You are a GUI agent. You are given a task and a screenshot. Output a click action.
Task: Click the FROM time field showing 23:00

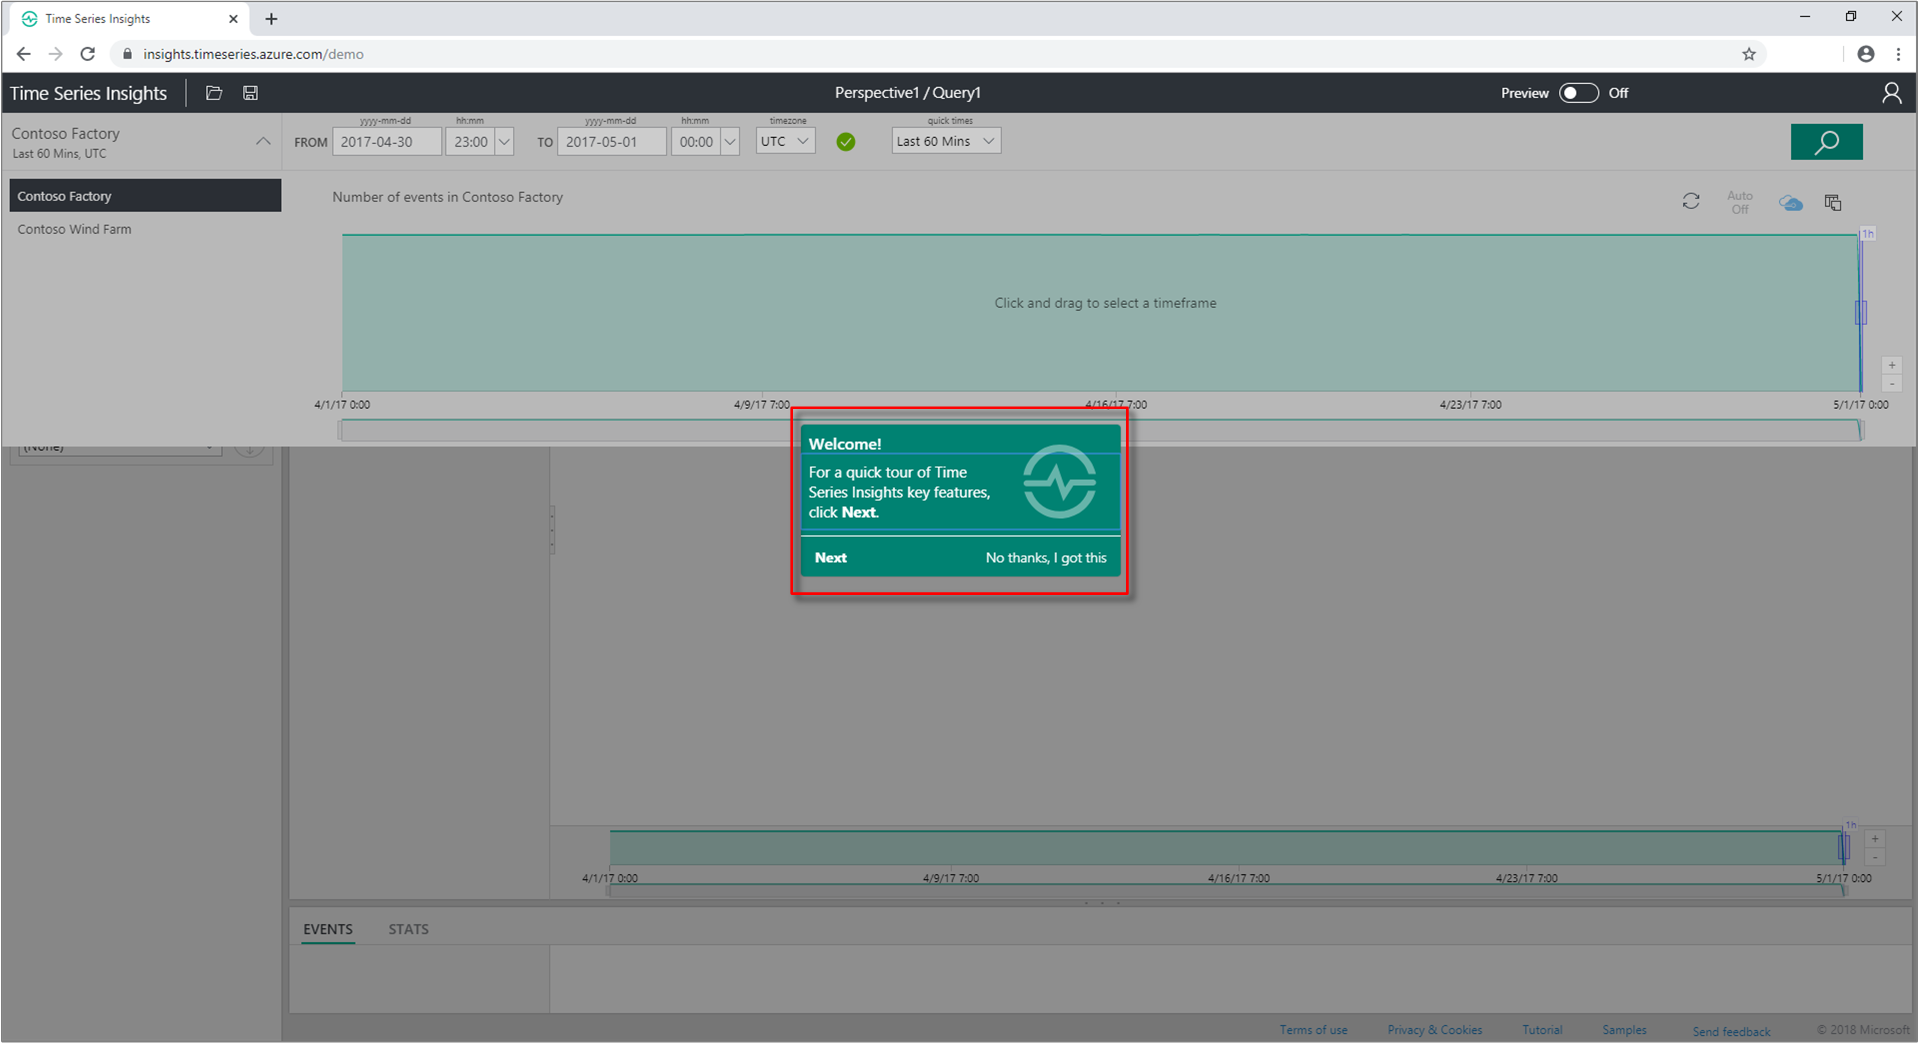point(470,142)
